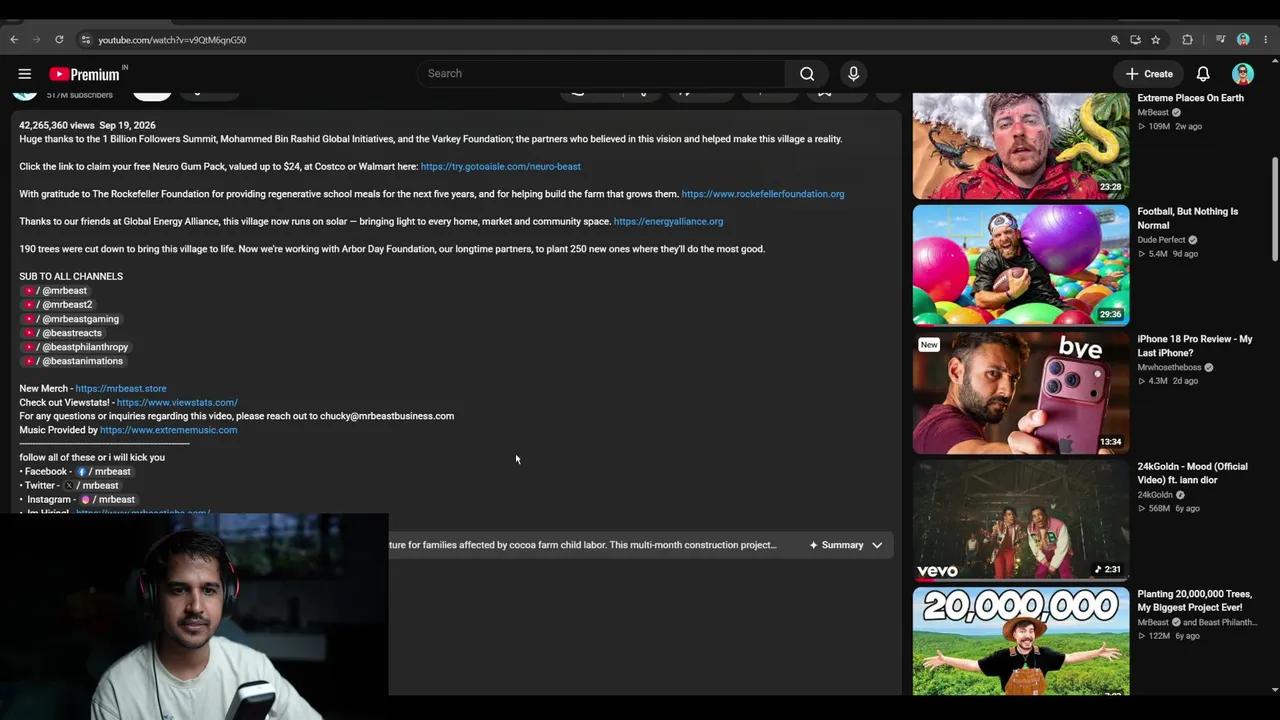Open the mrbeast.store merch link
Viewport: 1280px width, 720px height.
coord(121,389)
